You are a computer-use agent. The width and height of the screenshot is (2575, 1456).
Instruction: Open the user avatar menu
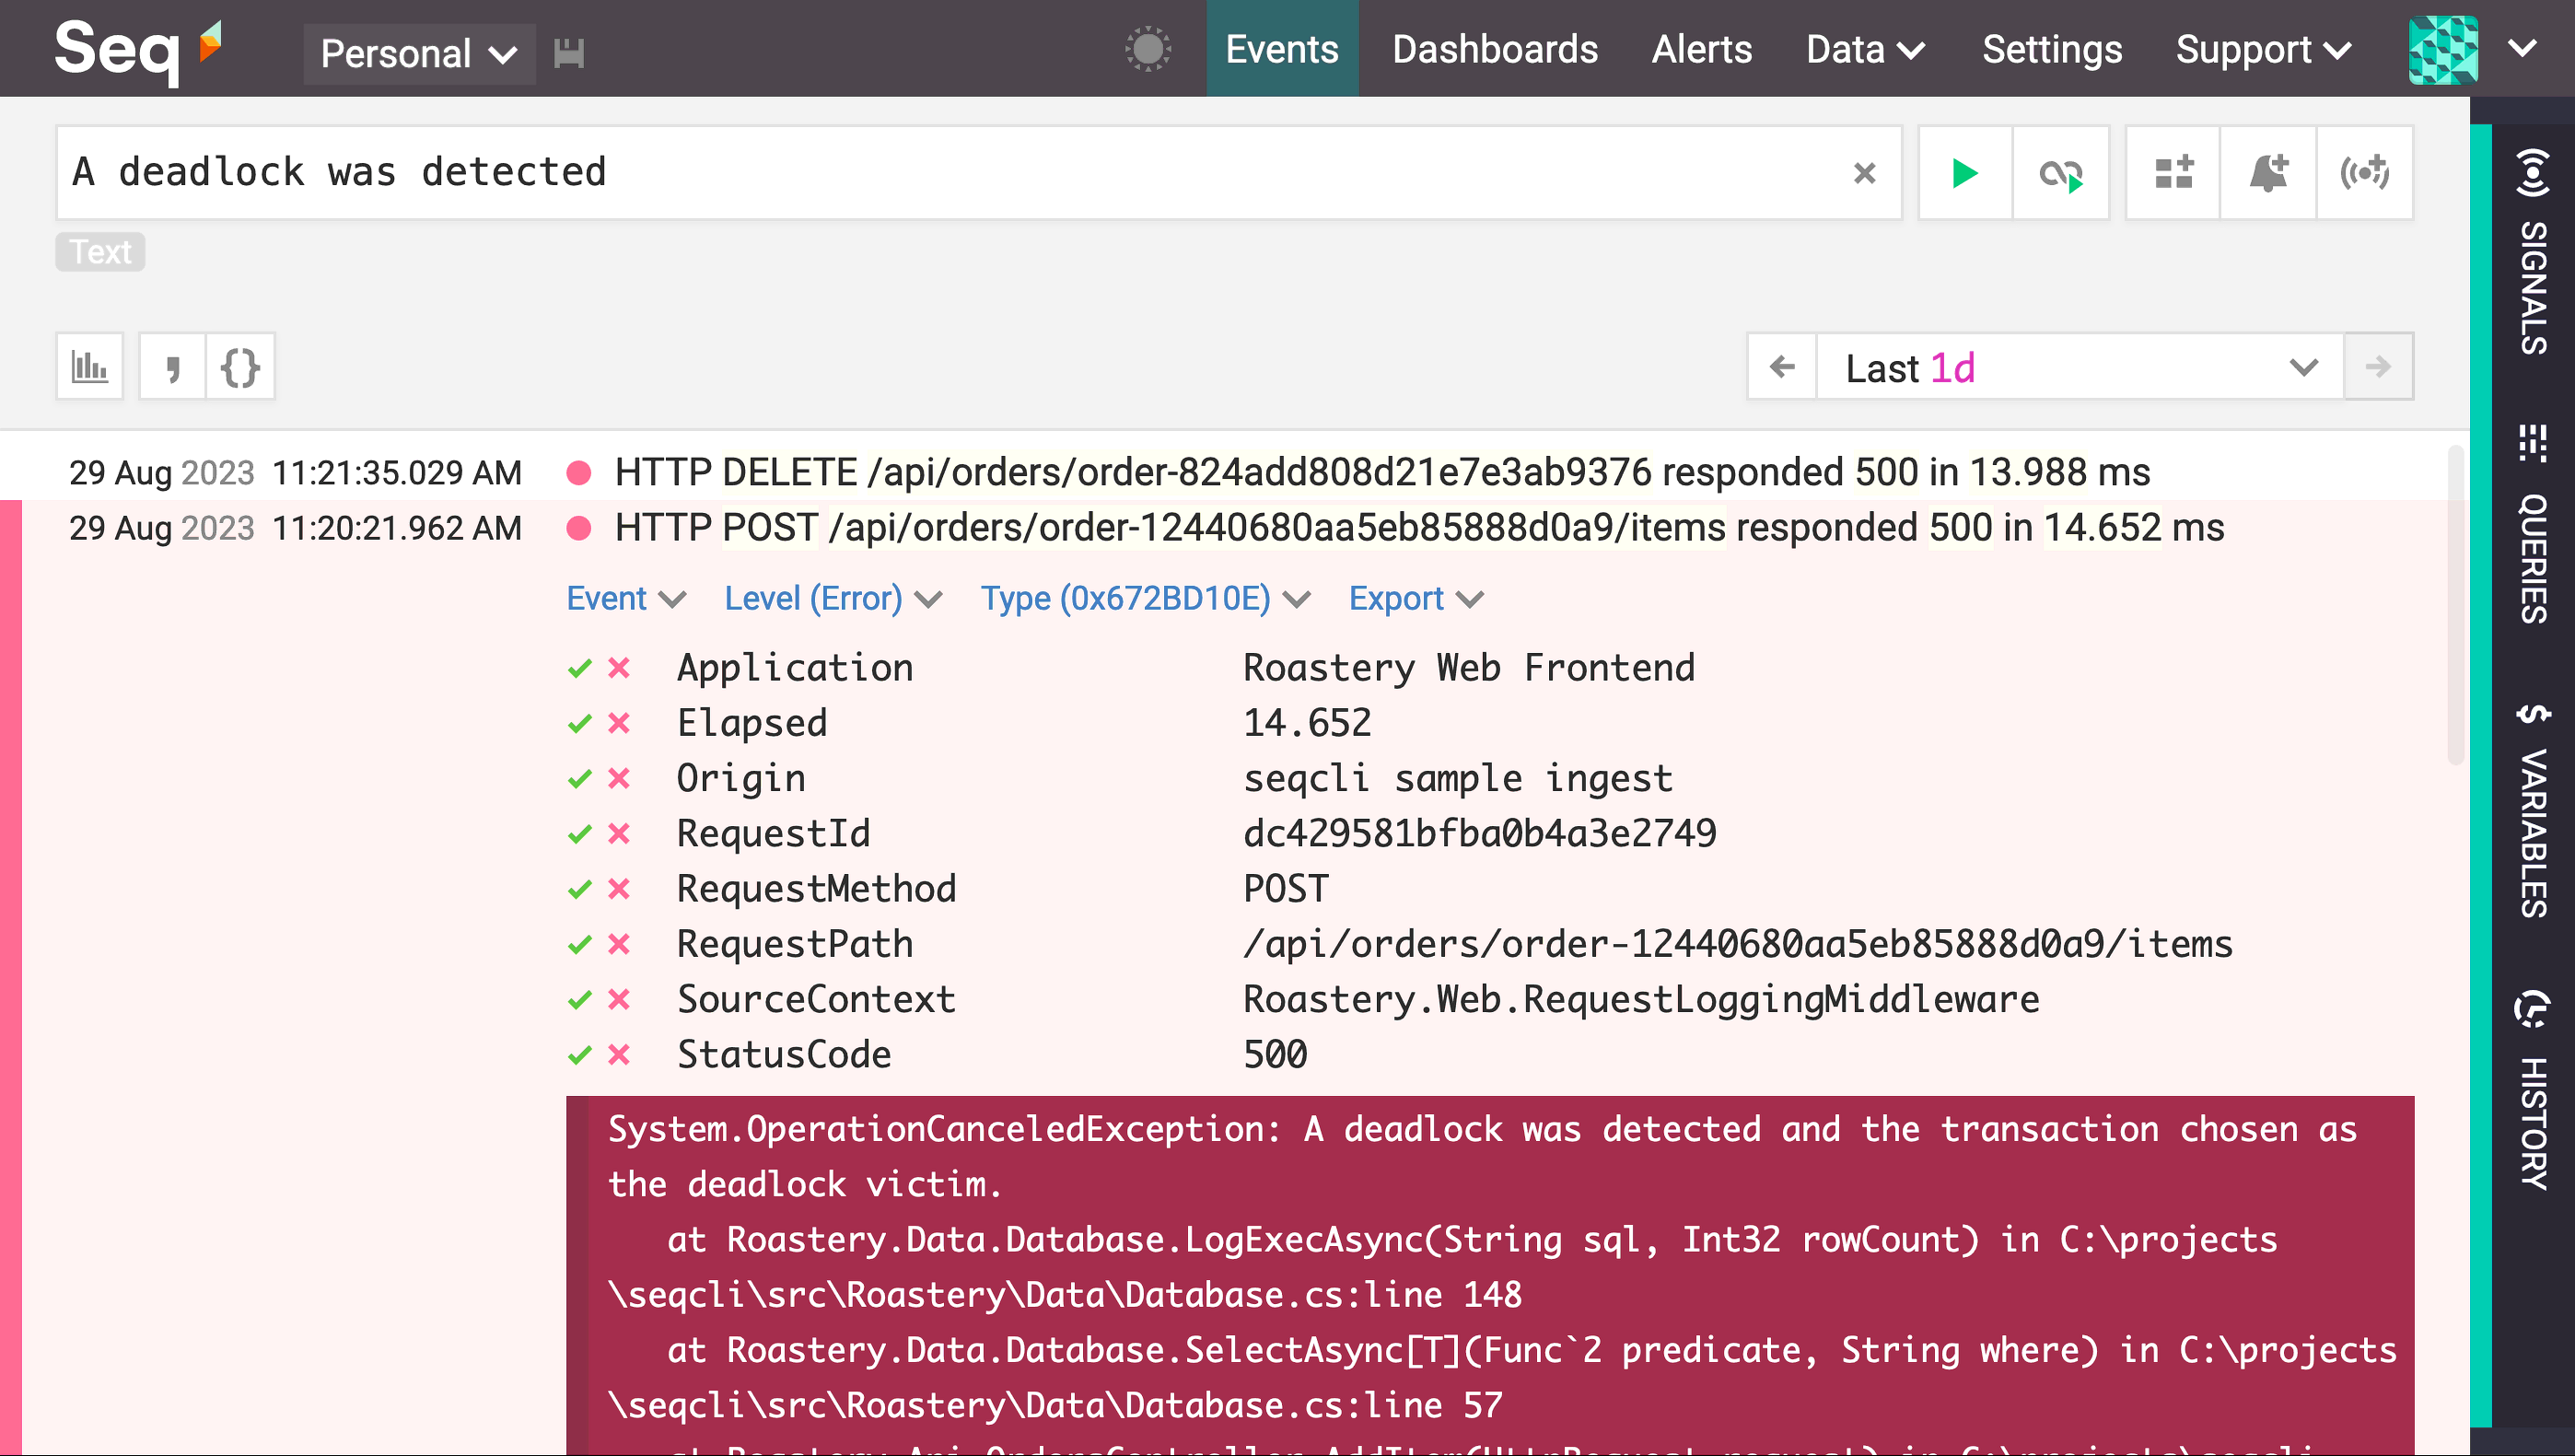(2474, 49)
